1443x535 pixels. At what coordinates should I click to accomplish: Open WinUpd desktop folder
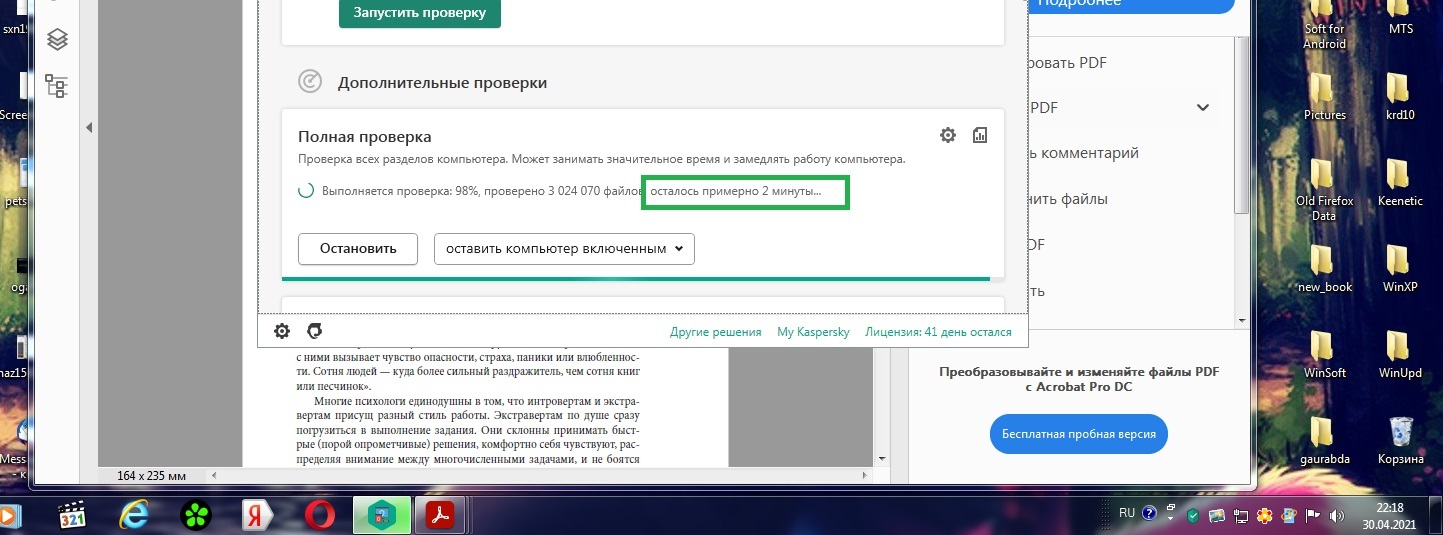coord(1401,354)
